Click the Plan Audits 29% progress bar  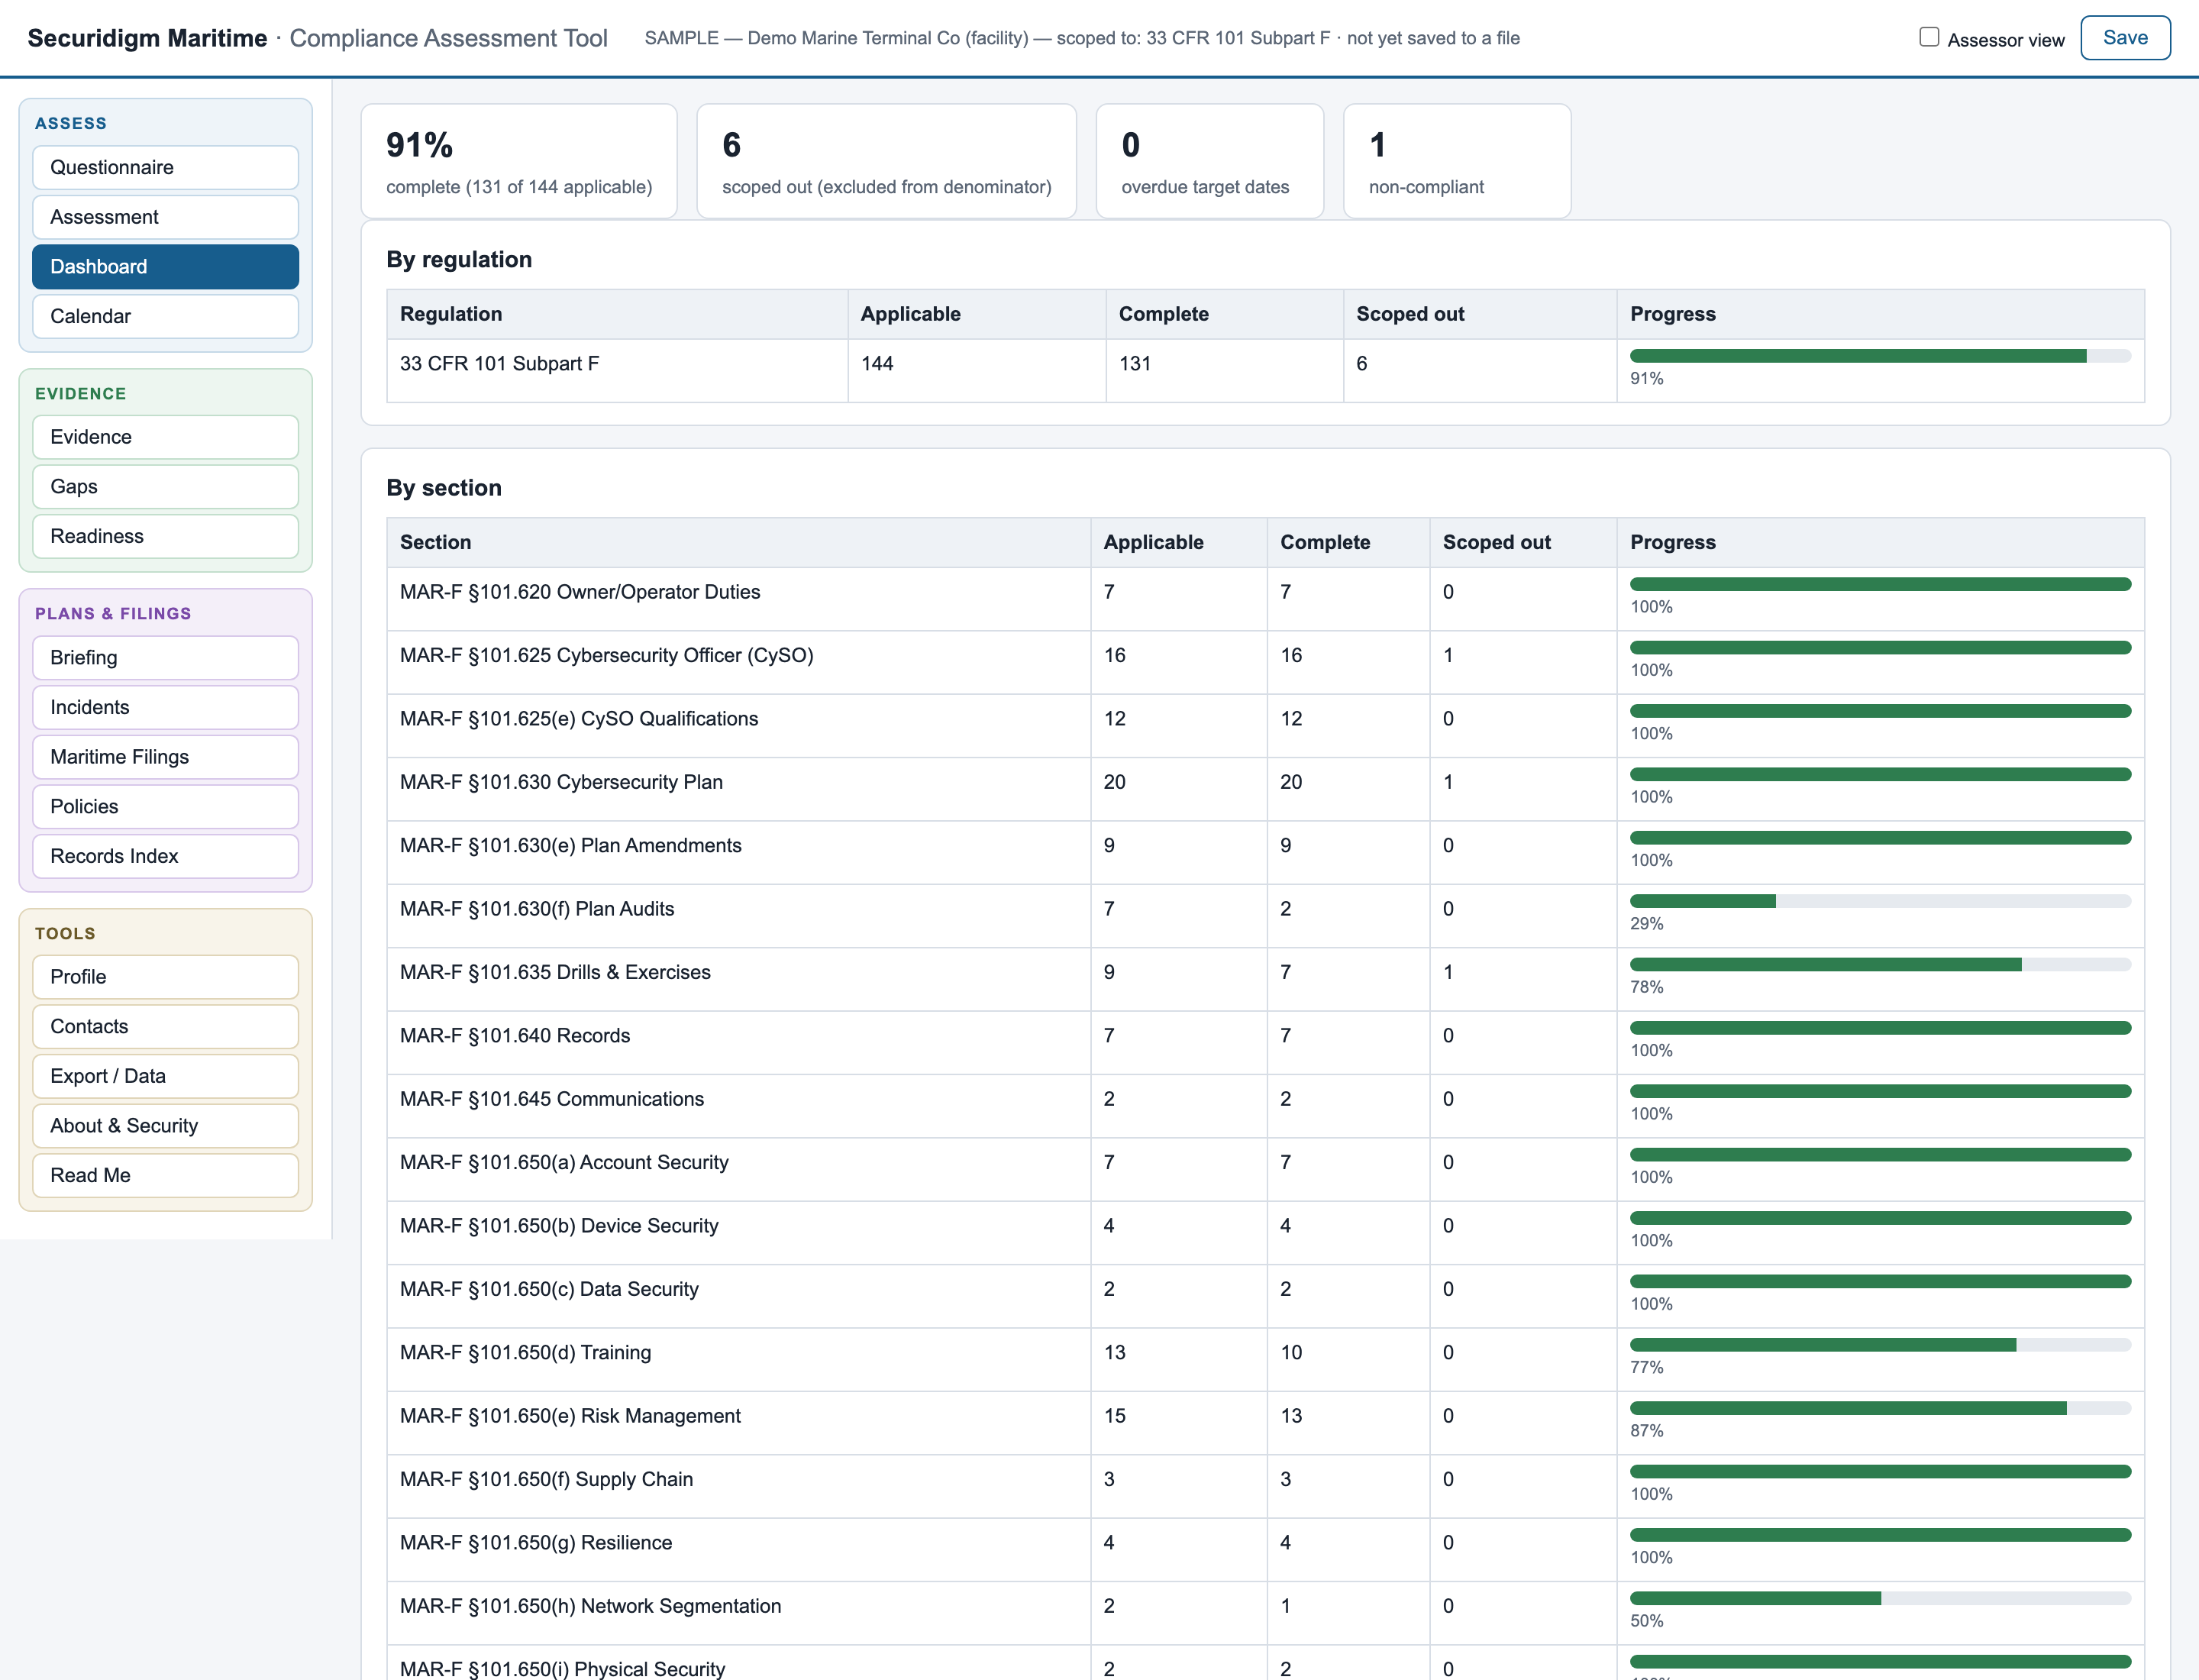[x=1880, y=901]
